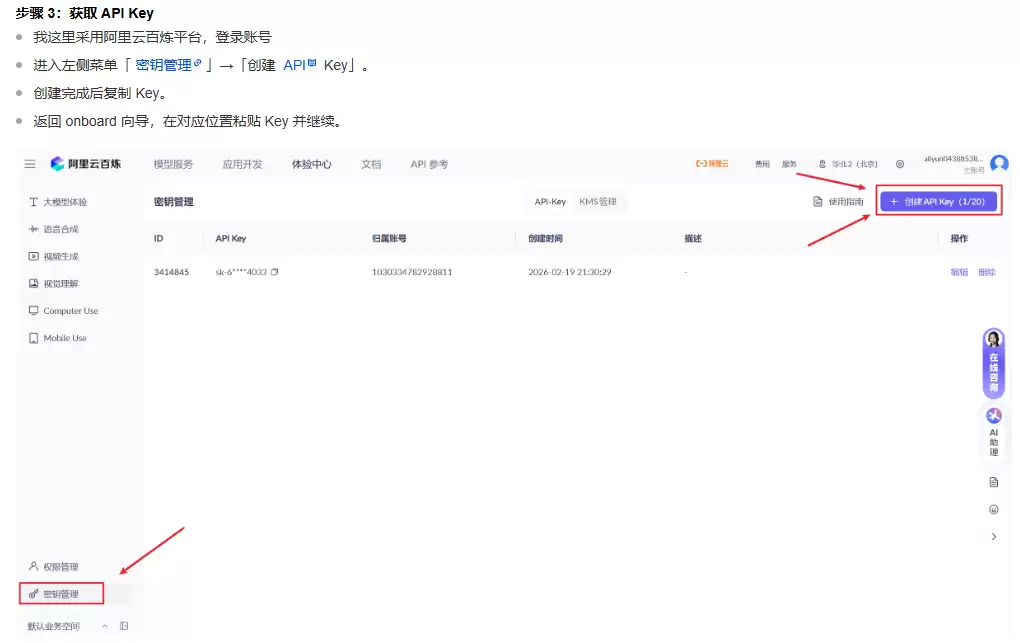Collapse the sidebar with the hamburger icon
This screenshot has height=643, width=1020.
click(32, 164)
